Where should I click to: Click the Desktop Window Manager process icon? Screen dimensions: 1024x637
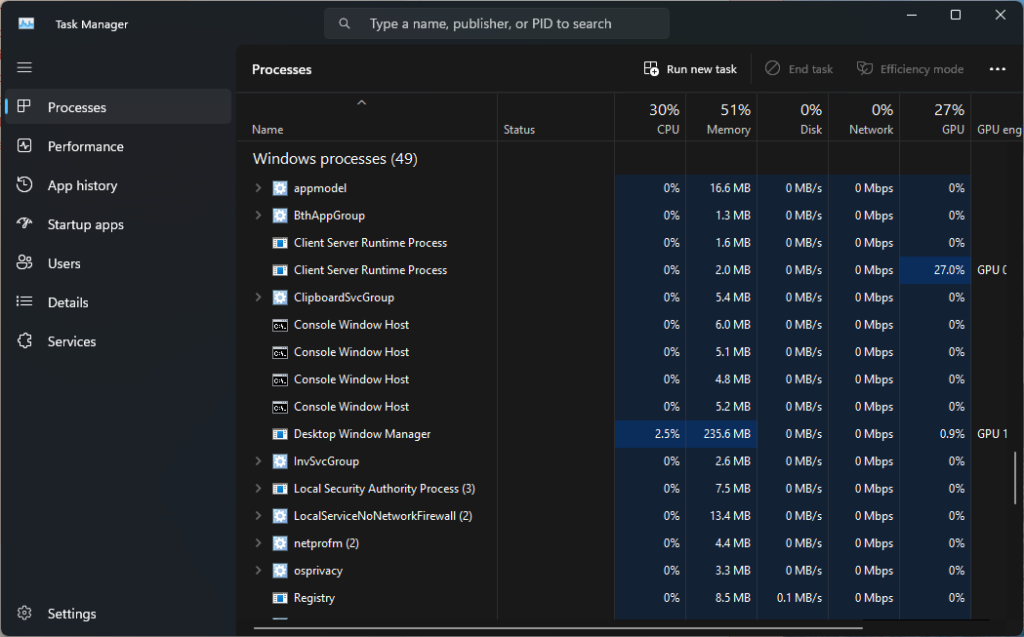coord(280,434)
